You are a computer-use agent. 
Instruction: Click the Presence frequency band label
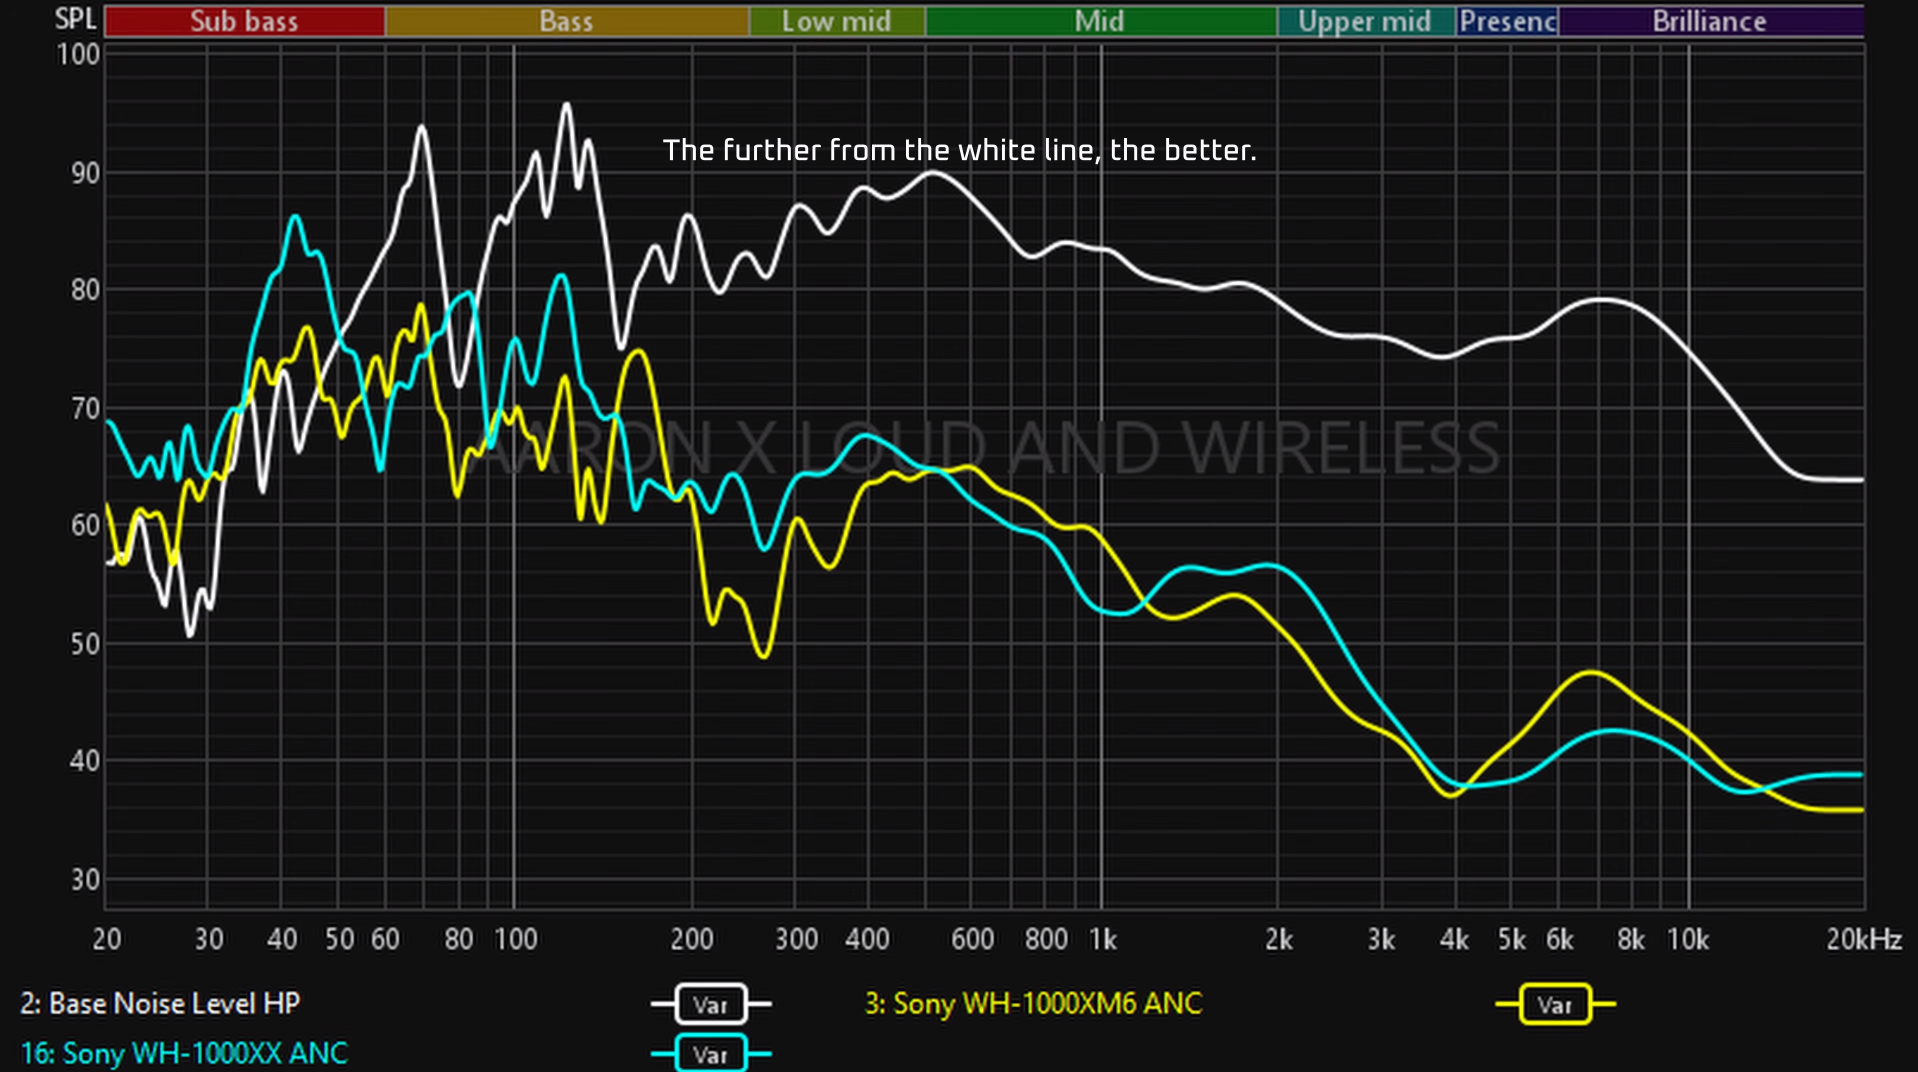pos(1507,21)
